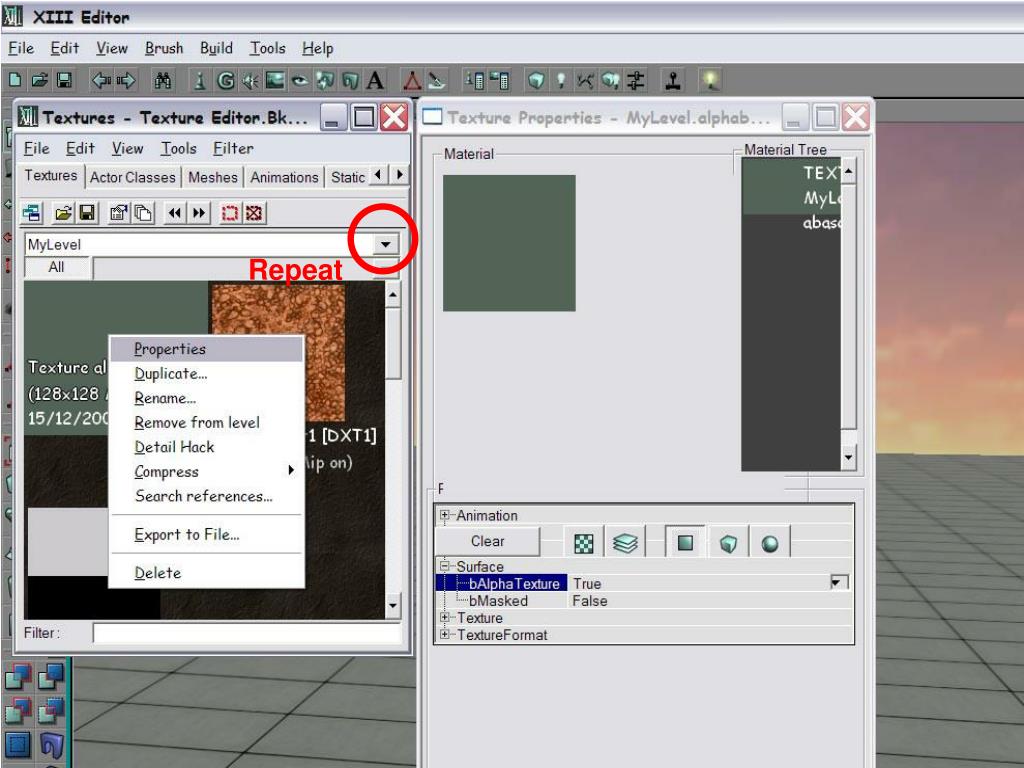Switch to the Meshes tab
The height and width of the screenshot is (768, 1024).
pyautogui.click(x=213, y=177)
